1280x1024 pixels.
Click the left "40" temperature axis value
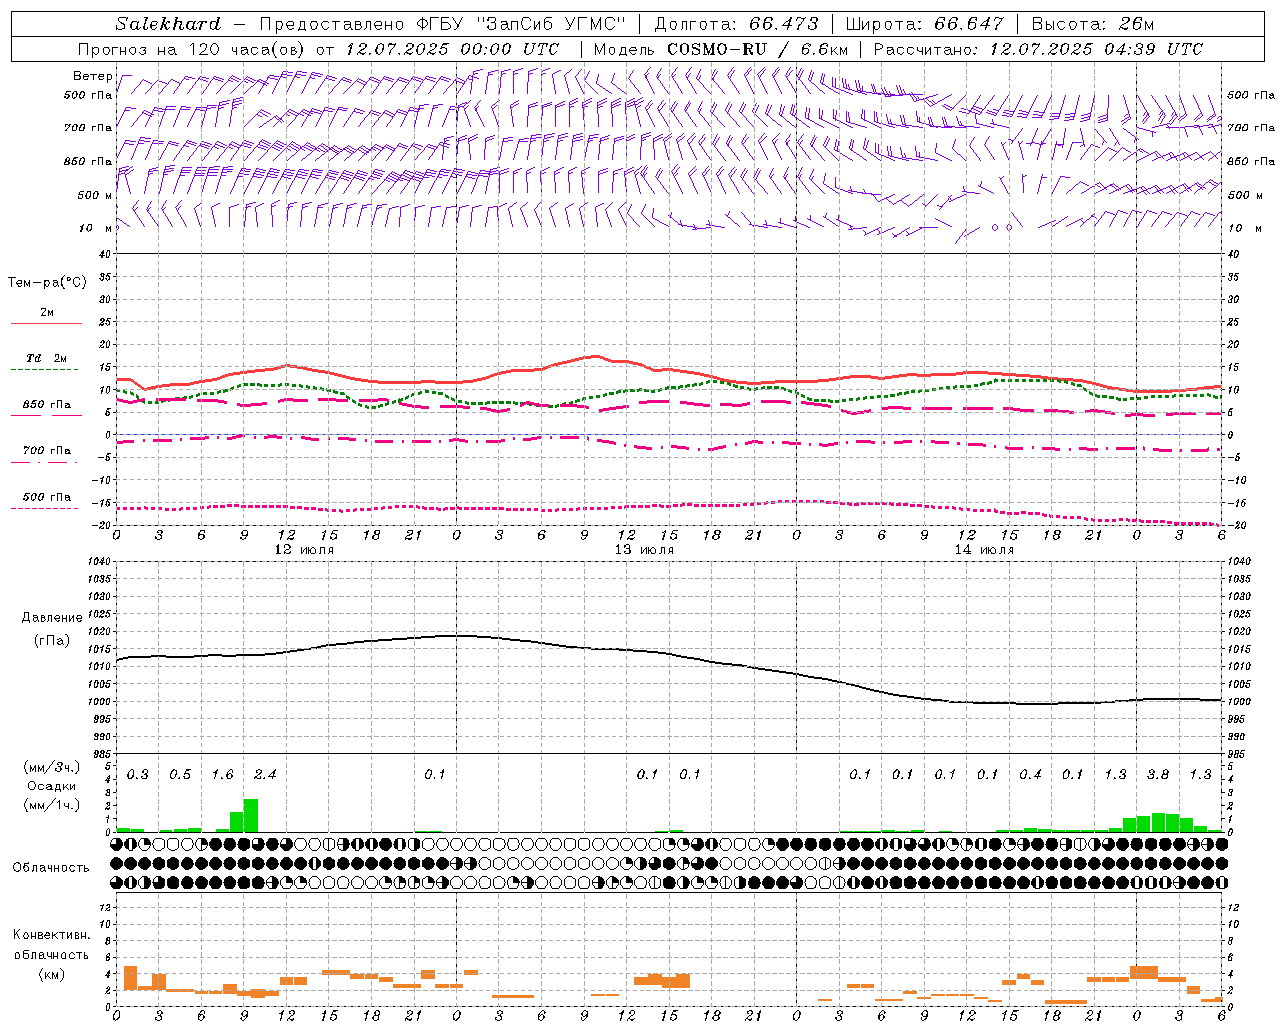tap(104, 254)
